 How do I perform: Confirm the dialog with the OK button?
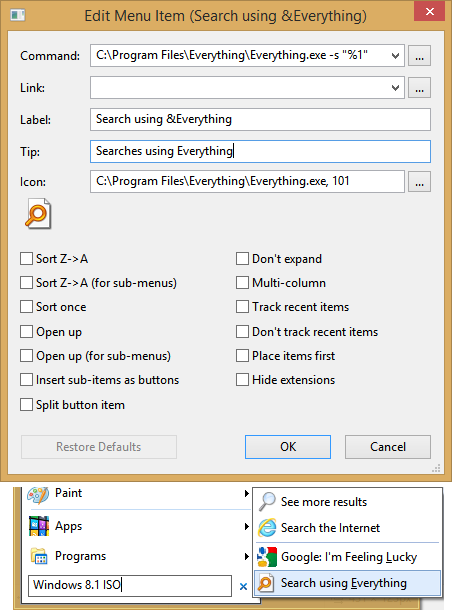click(288, 447)
